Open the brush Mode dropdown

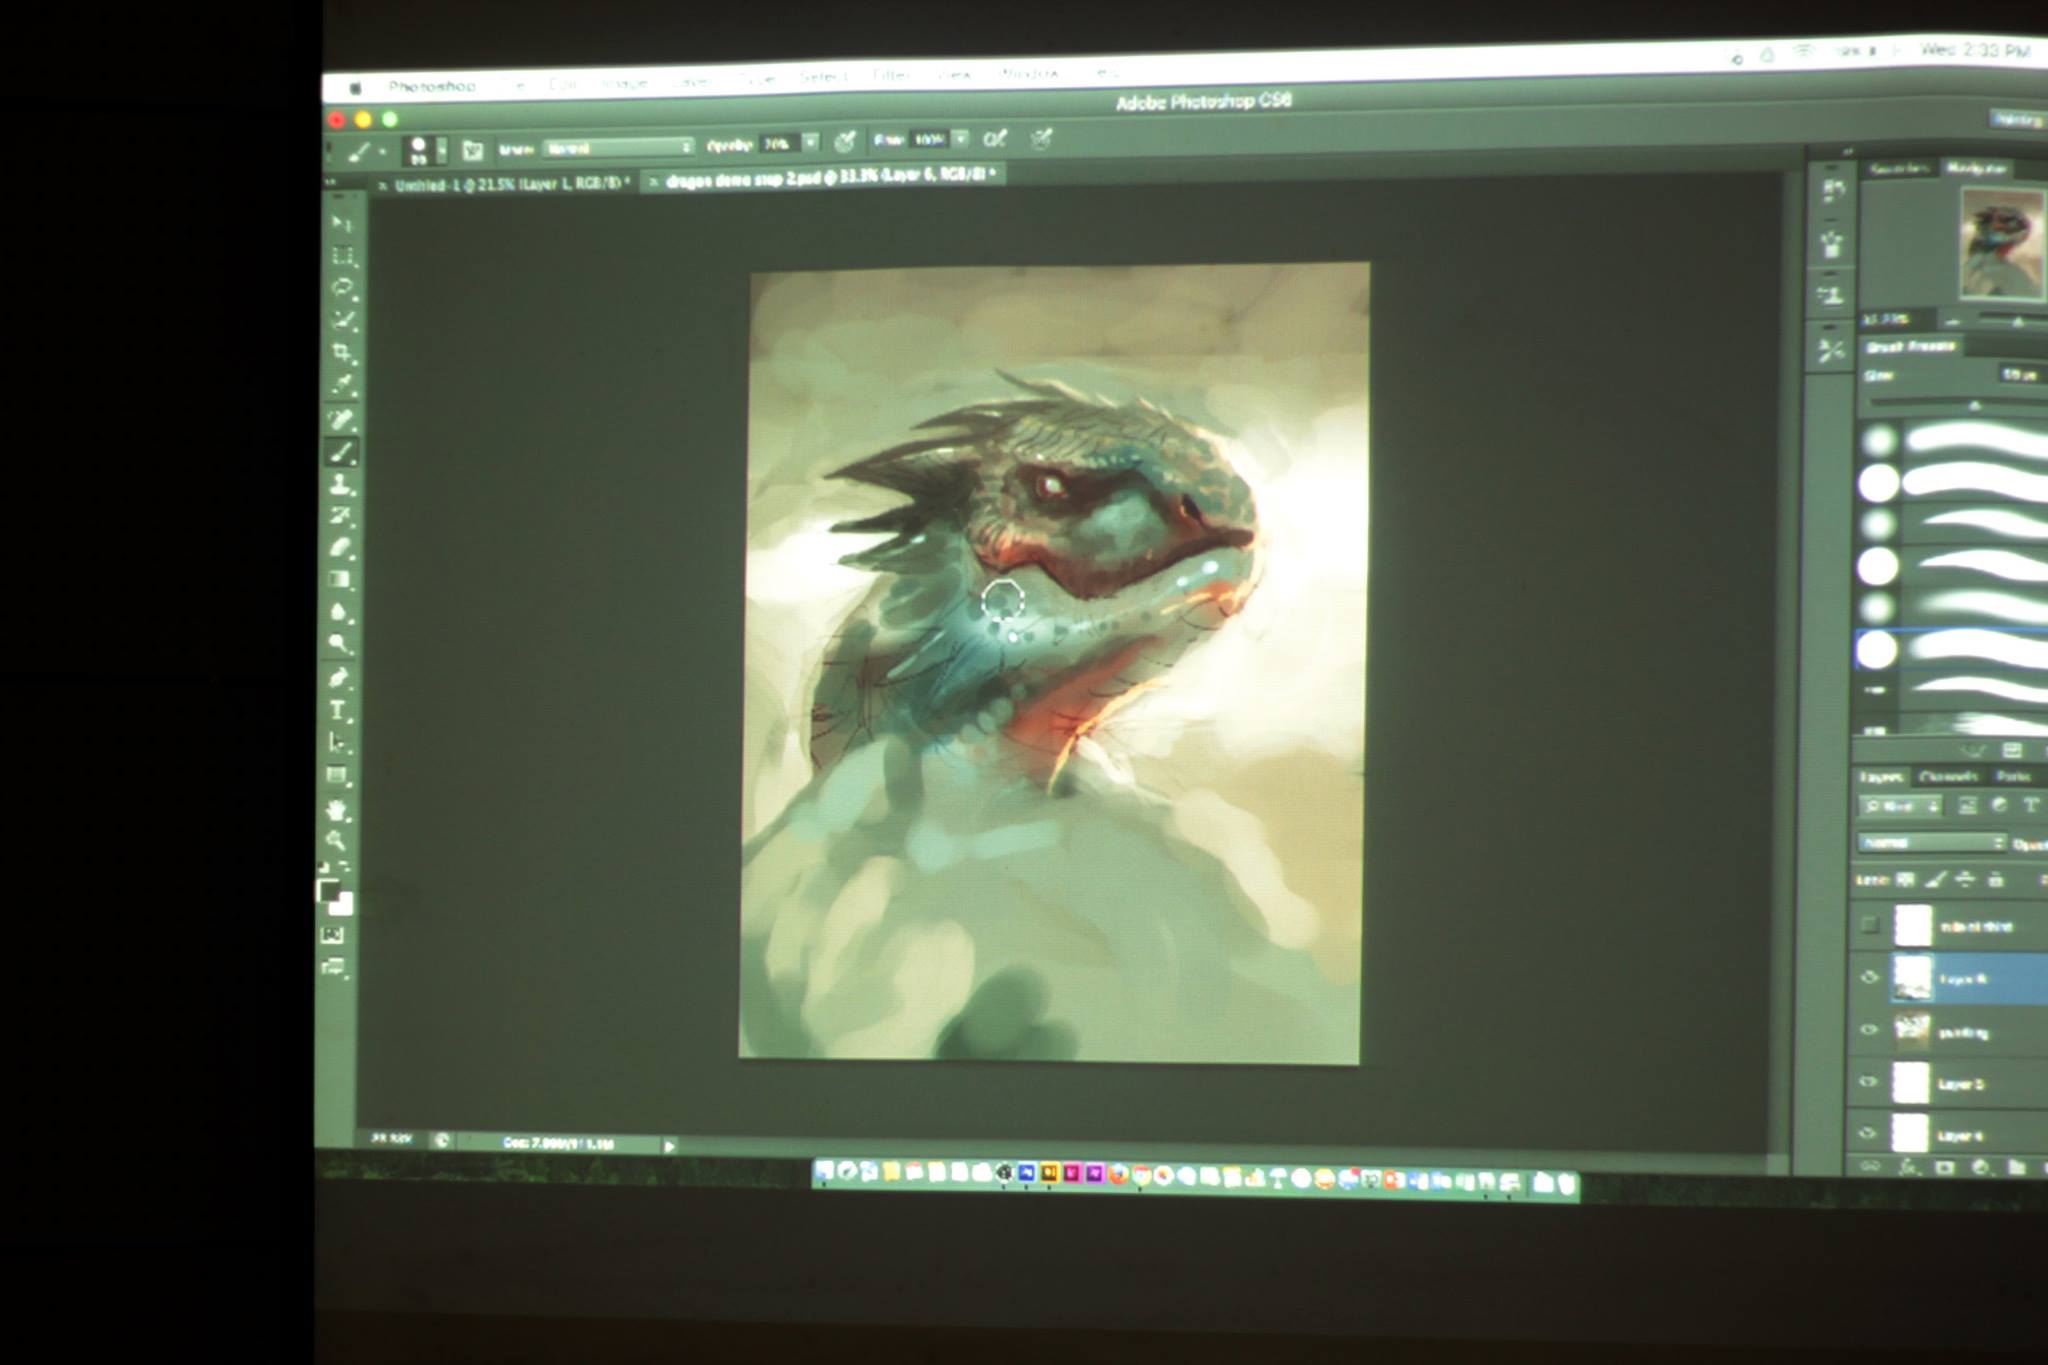click(x=619, y=148)
